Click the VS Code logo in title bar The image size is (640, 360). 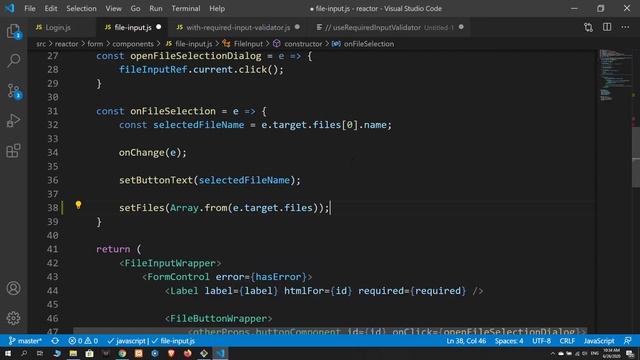(x=10, y=8)
